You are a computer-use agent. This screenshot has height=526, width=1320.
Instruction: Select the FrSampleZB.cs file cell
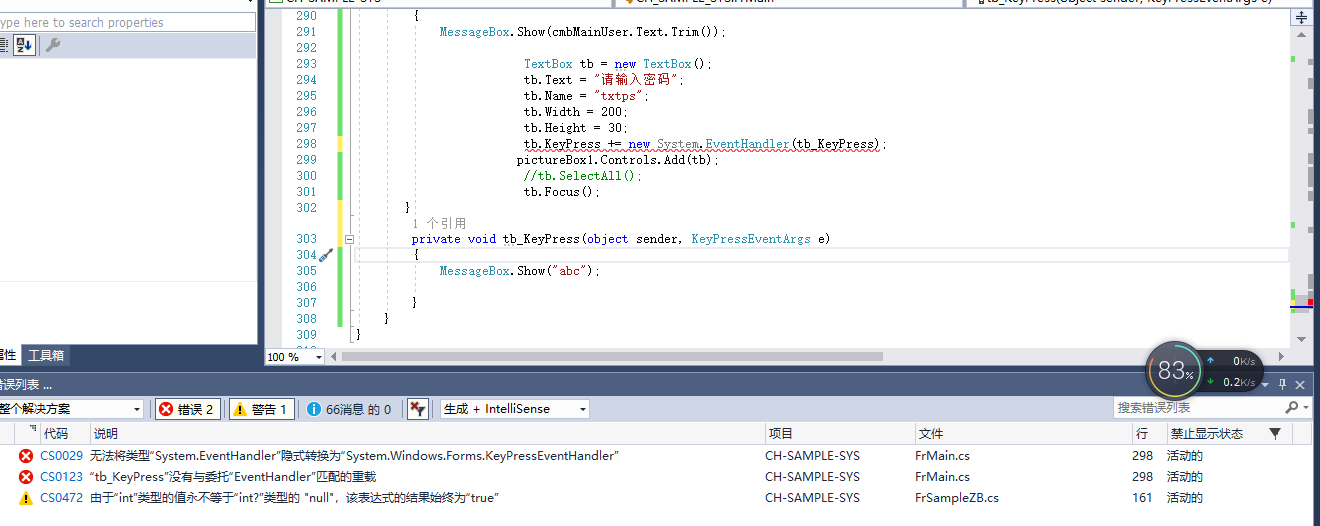(956, 498)
